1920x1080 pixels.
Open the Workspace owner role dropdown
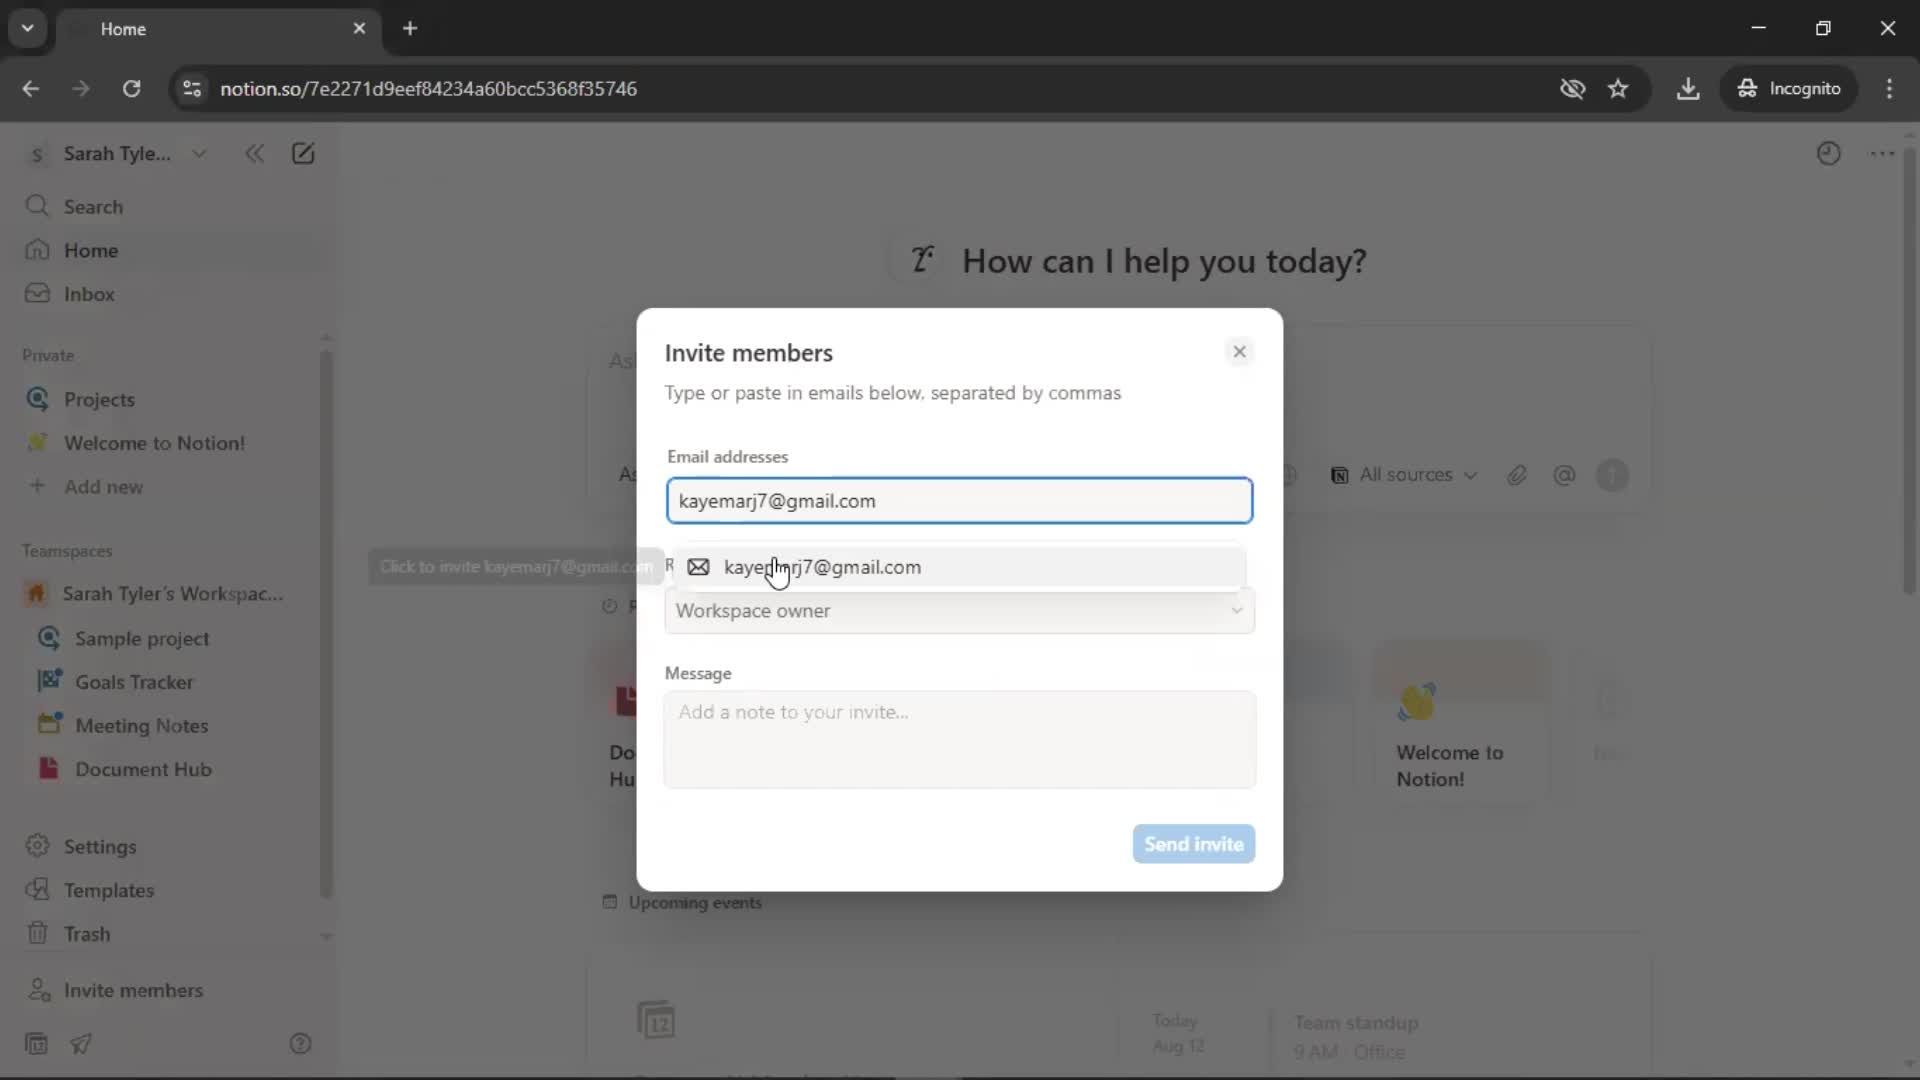[x=959, y=611]
